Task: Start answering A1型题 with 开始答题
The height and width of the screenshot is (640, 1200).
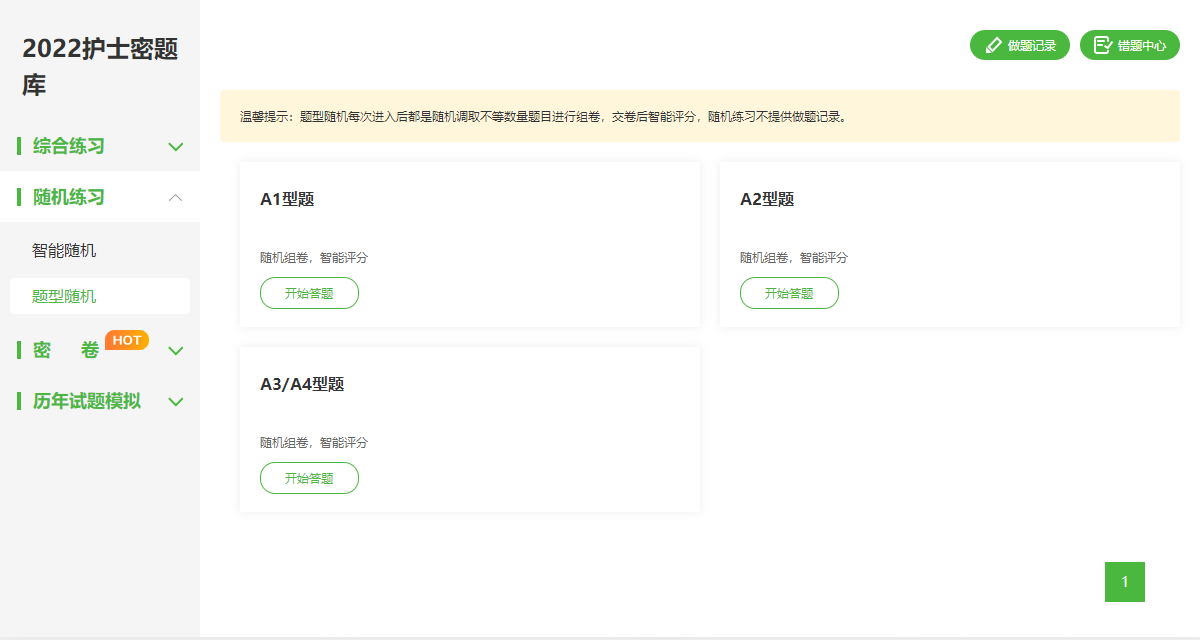Action: pyautogui.click(x=309, y=293)
